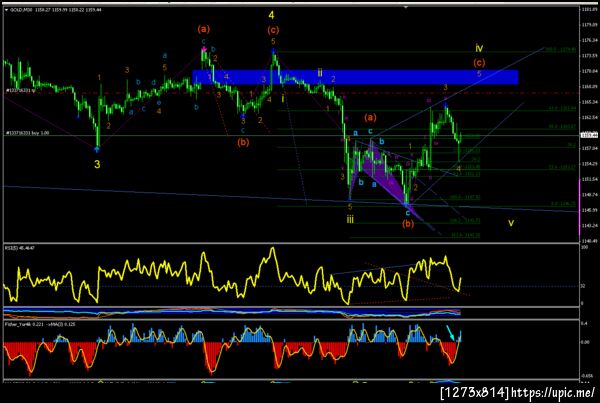Select orange (c) label beneath yellow 4
600x403 pixels.
[273, 30]
